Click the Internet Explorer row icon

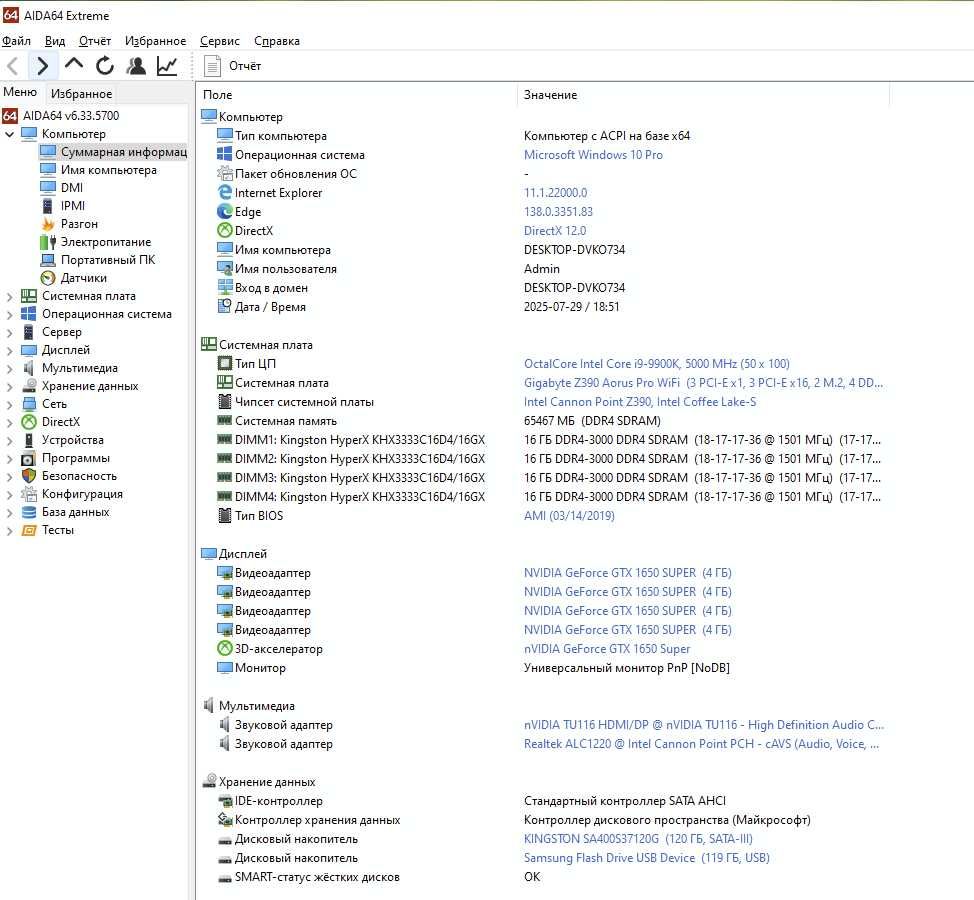coord(224,193)
